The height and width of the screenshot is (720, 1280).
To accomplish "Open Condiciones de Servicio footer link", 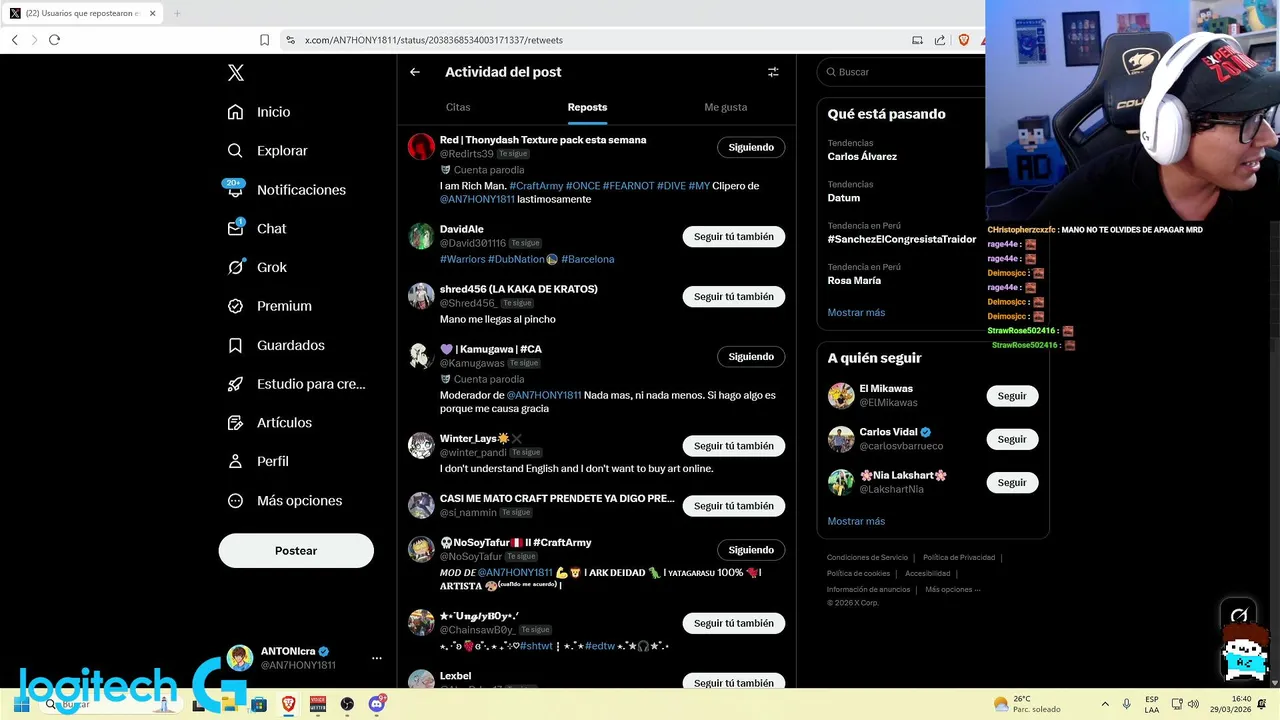I will pos(867,557).
